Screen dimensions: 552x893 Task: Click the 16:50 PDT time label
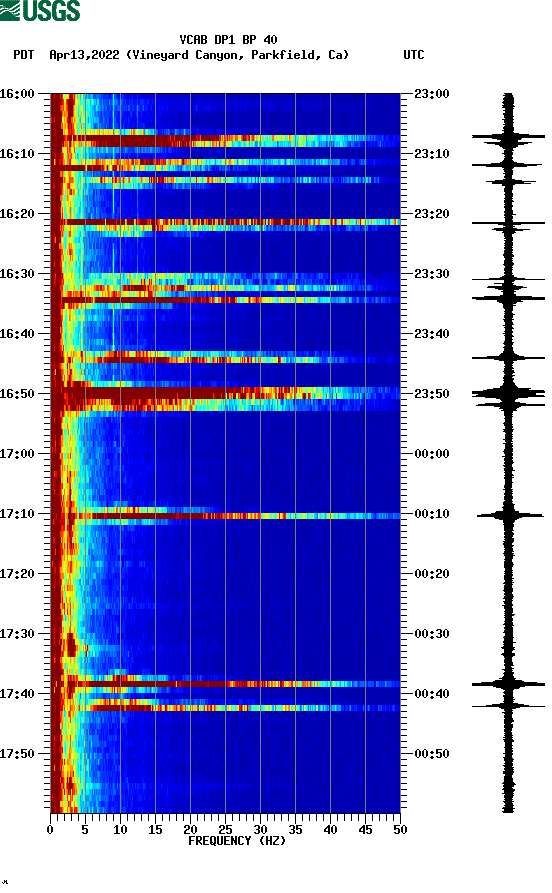tap(17, 394)
